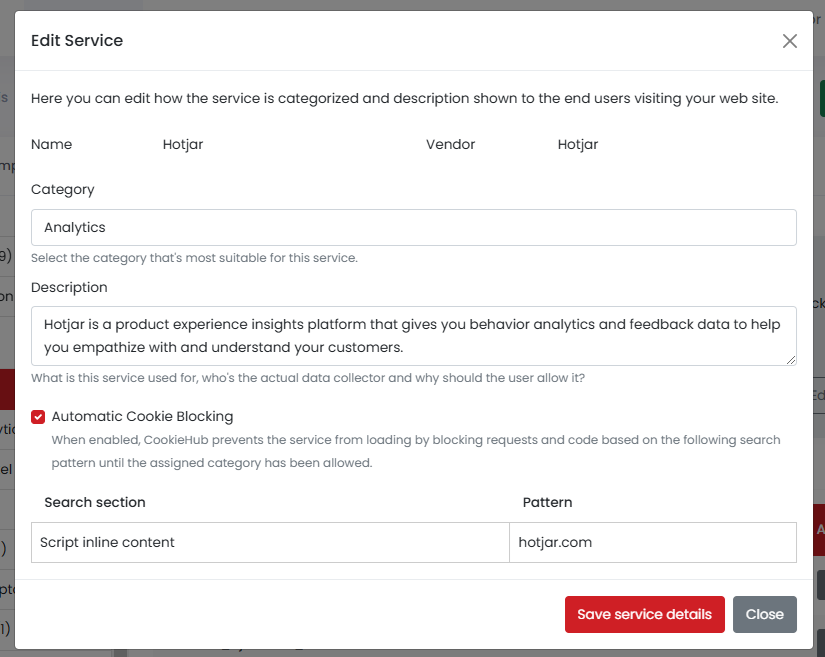Screen dimensions: 825x657
Task: Click the Hotjar value next to Vendor
Action: click(x=578, y=145)
